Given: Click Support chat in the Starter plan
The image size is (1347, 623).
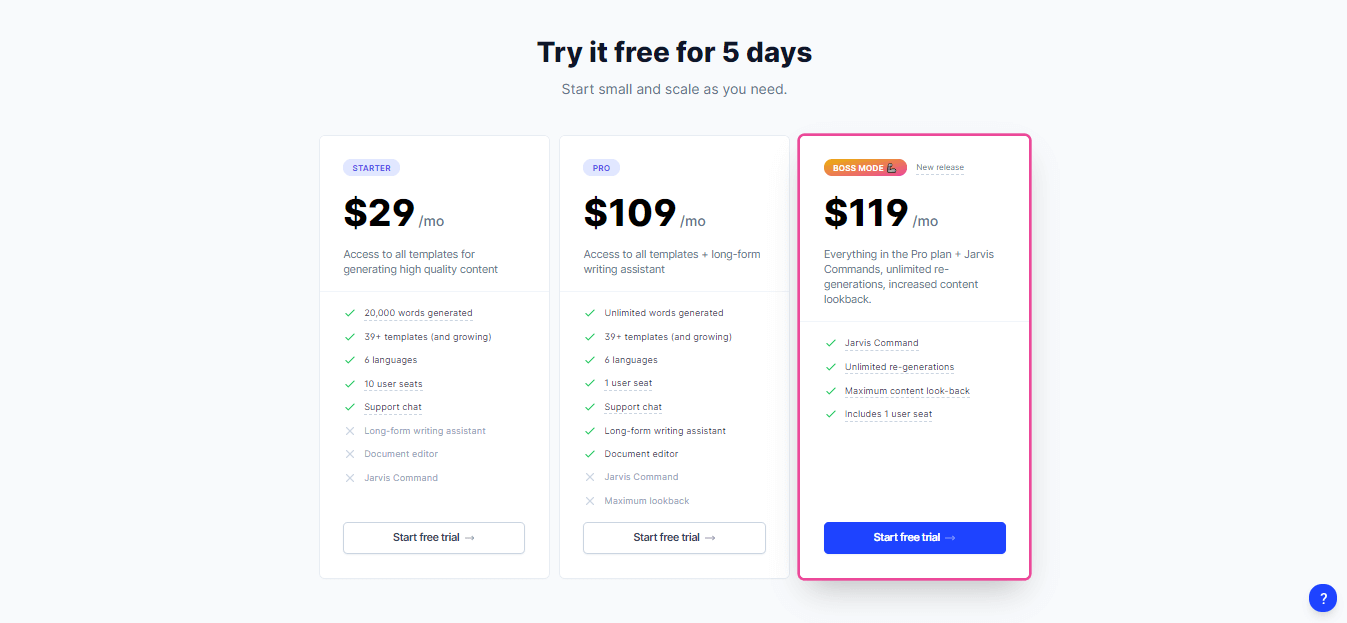Looking at the screenshot, I should [393, 407].
